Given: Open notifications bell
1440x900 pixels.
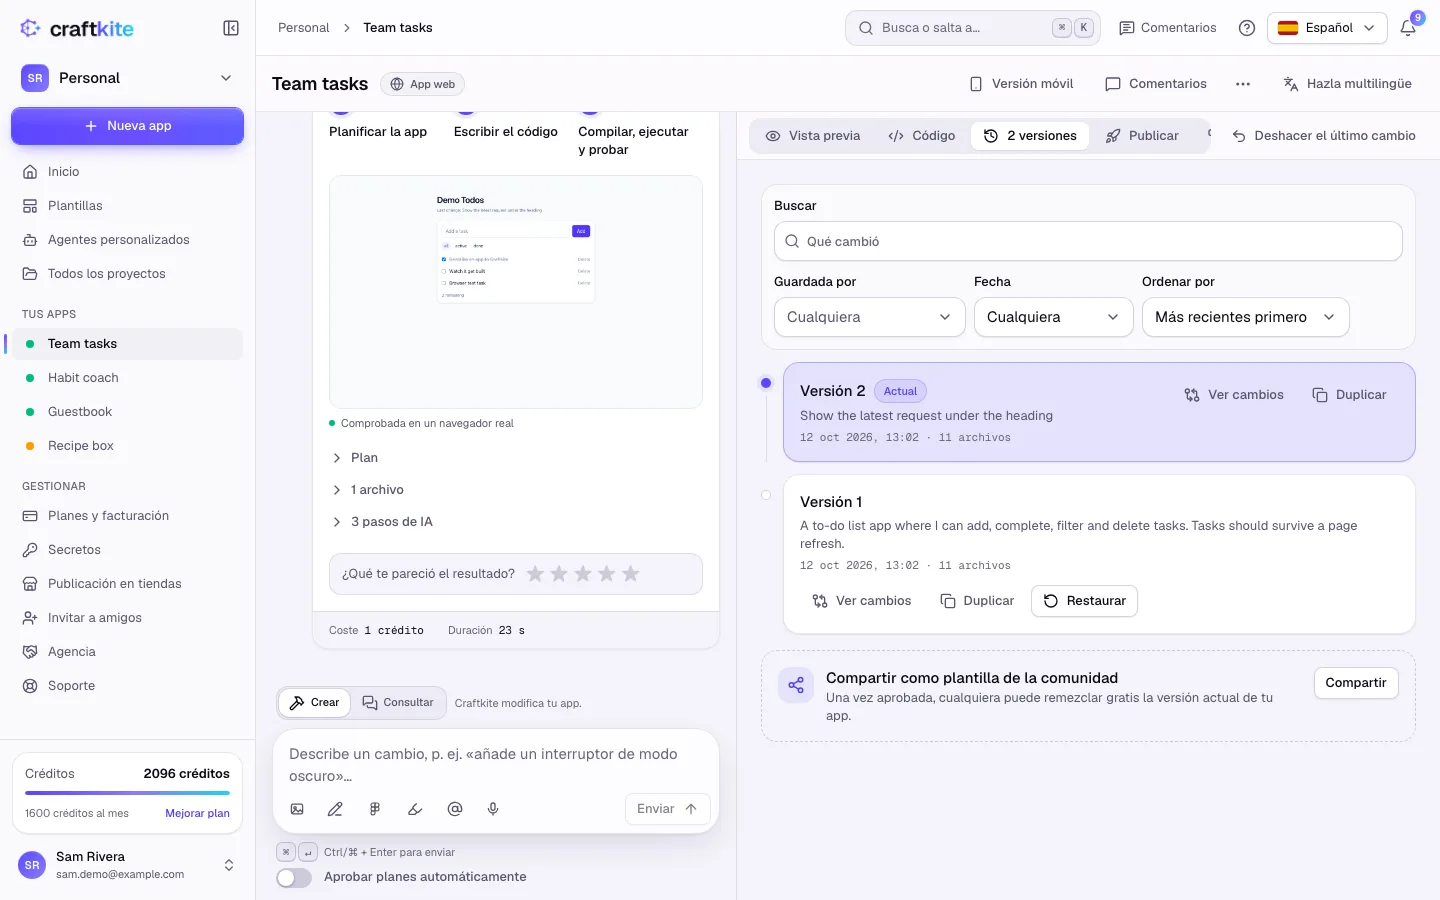Looking at the screenshot, I should pos(1408,28).
